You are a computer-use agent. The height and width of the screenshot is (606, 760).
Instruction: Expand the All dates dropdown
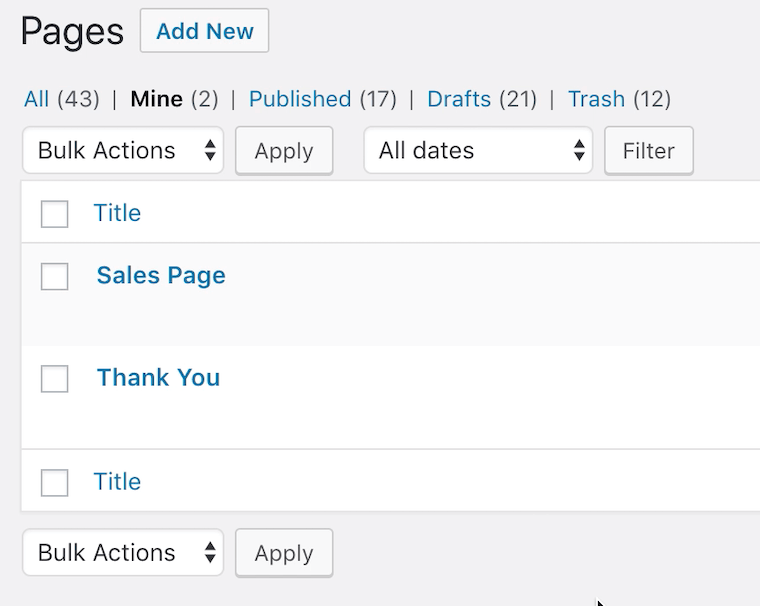click(478, 151)
